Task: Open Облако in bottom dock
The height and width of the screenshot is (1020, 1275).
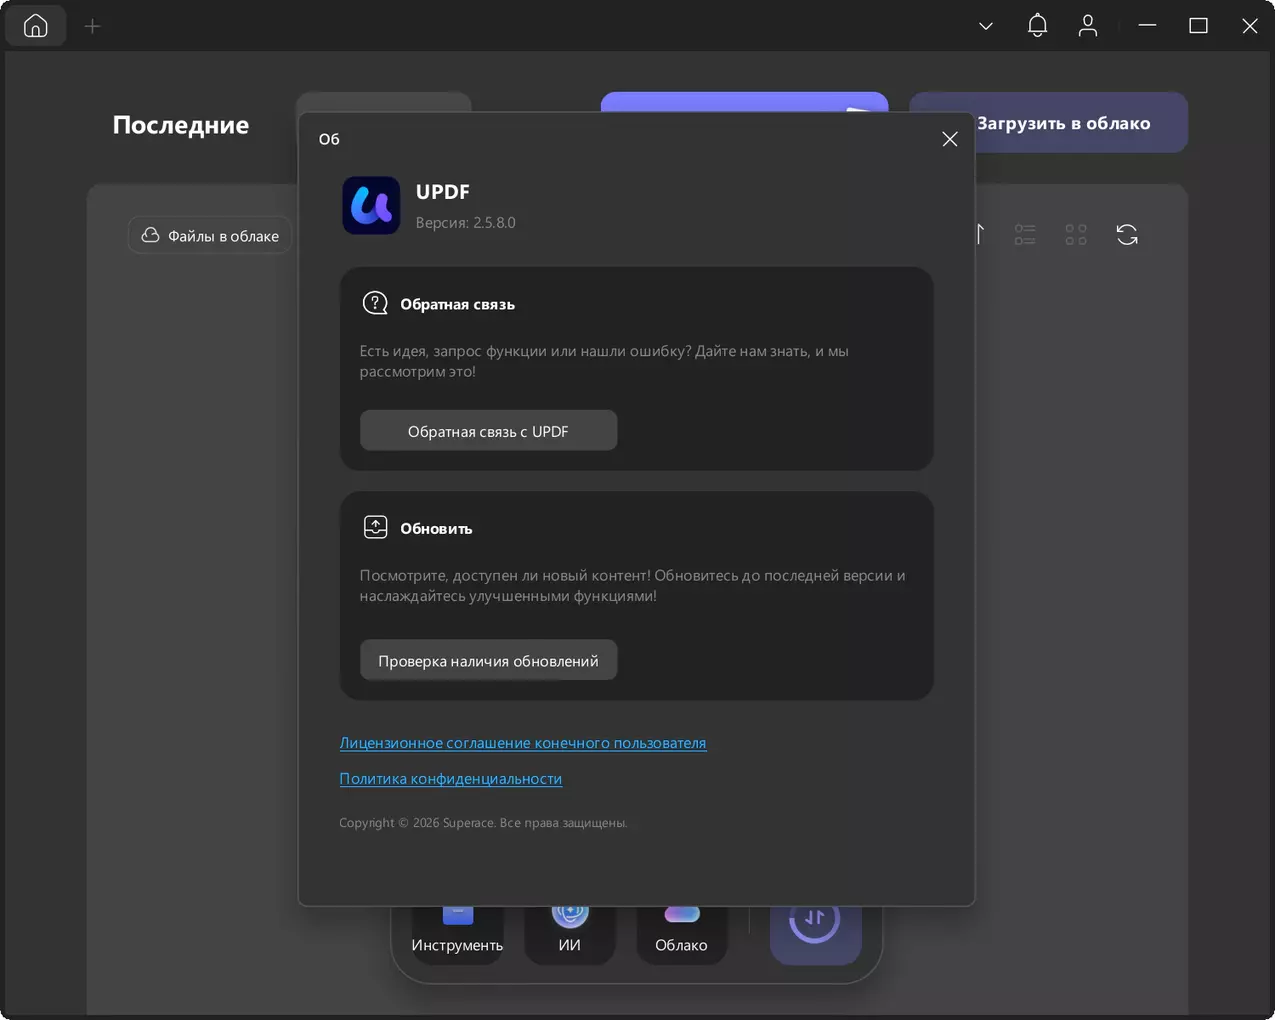Action: (681, 934)
